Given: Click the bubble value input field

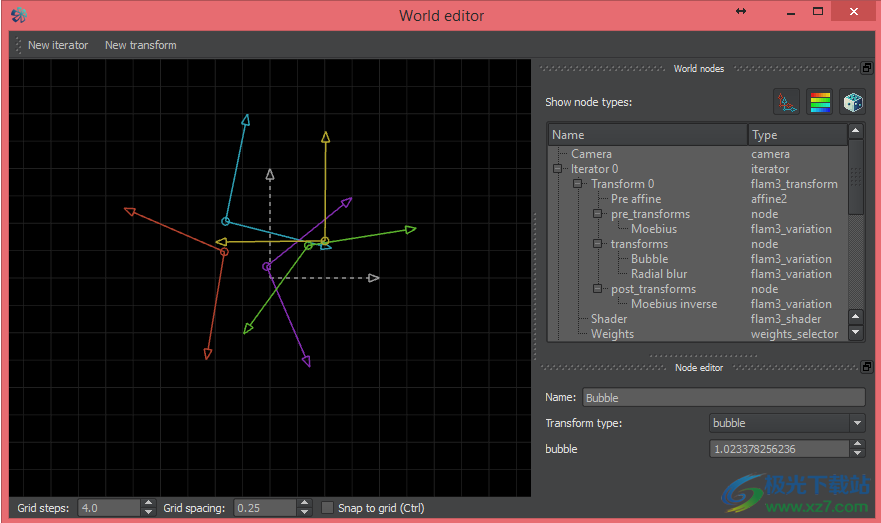Looking at the screenshot, I should (779, 449).
